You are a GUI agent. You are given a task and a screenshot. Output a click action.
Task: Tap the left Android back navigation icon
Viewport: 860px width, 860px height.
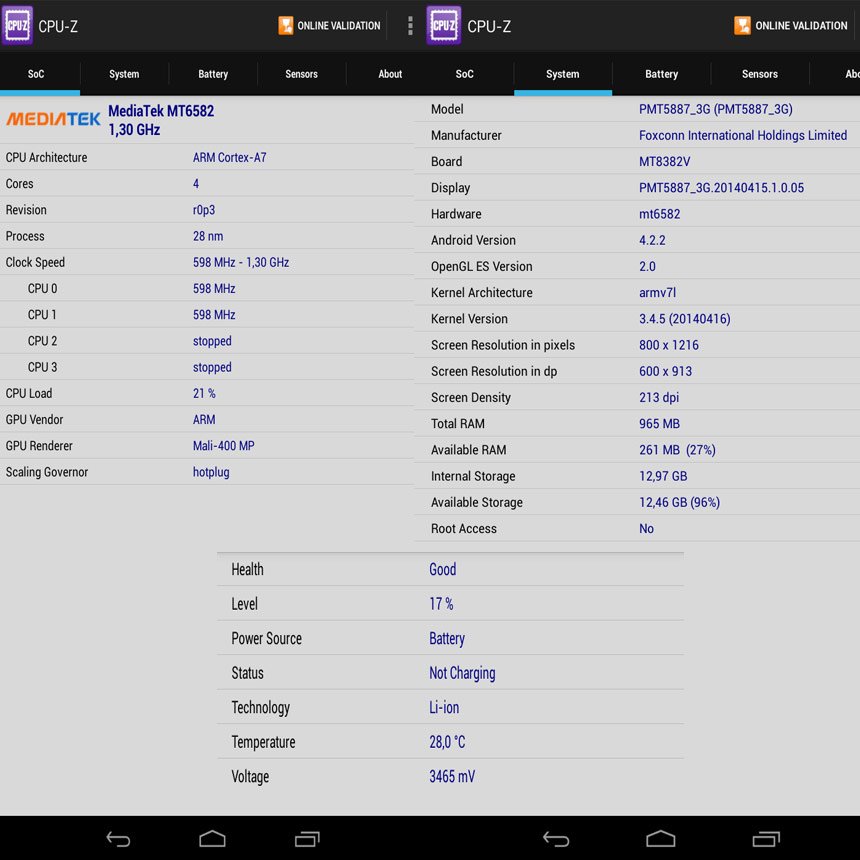(118, 839)
